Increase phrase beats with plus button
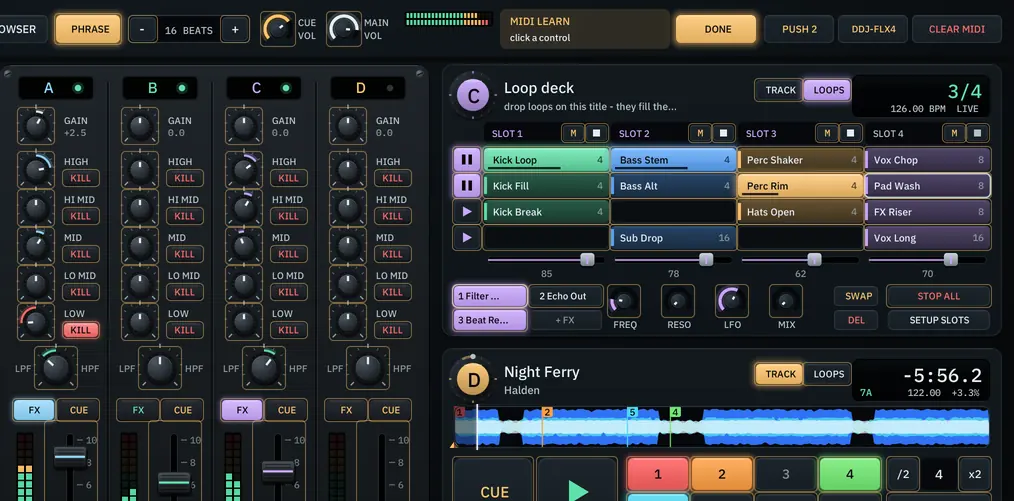Image resolution: width=1014 pixels, height=501 pixels. [x=235, y=29]
